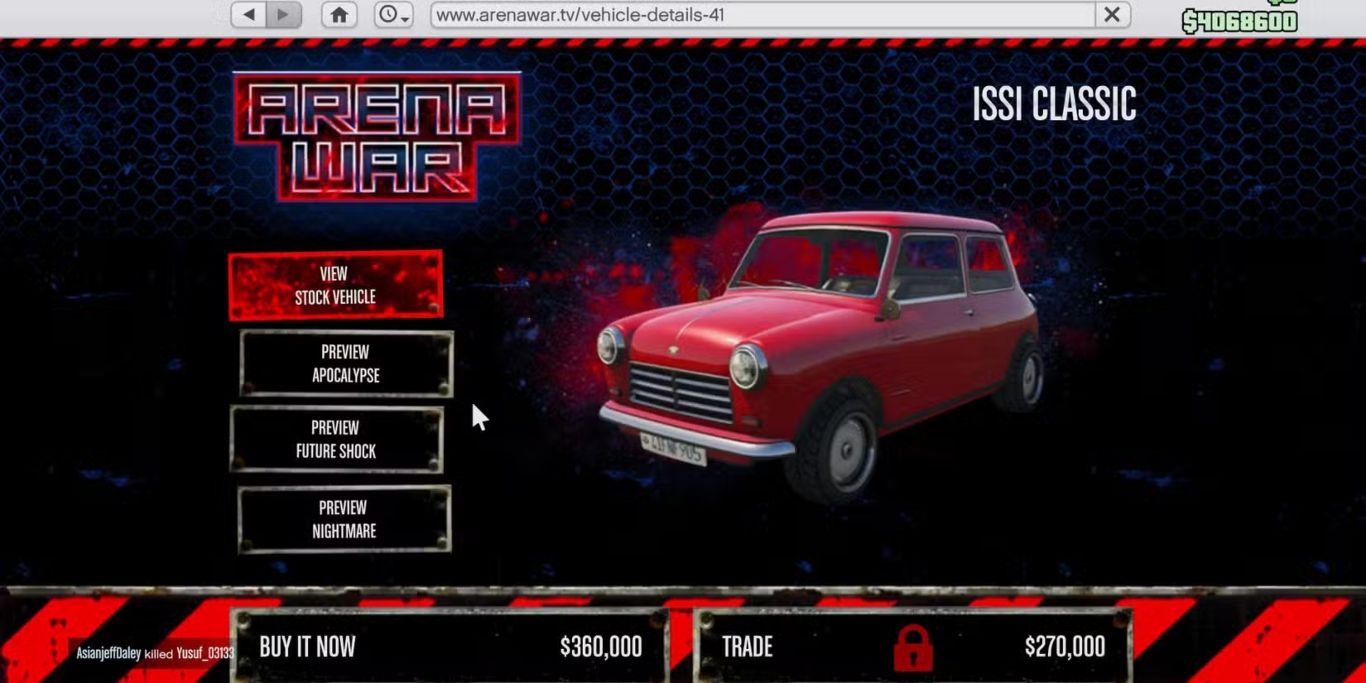Click the browser forward arrow
Viewport: 1366px width, 683px height.
[284, 15]
